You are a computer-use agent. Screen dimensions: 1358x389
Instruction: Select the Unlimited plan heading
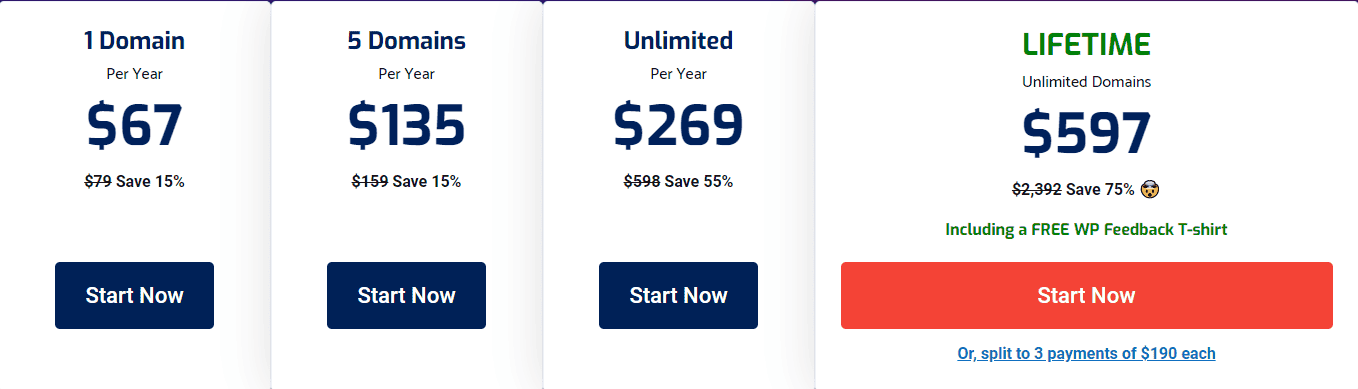coord(678,41)
